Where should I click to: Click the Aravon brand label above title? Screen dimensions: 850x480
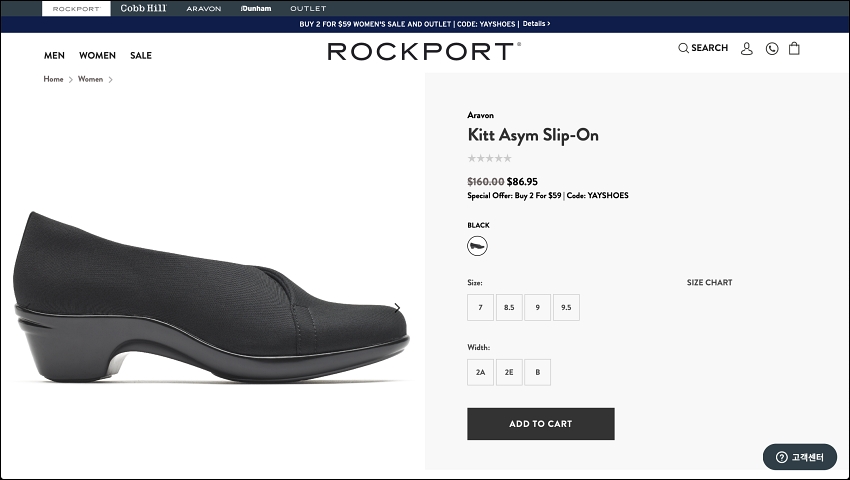(480, 115)
